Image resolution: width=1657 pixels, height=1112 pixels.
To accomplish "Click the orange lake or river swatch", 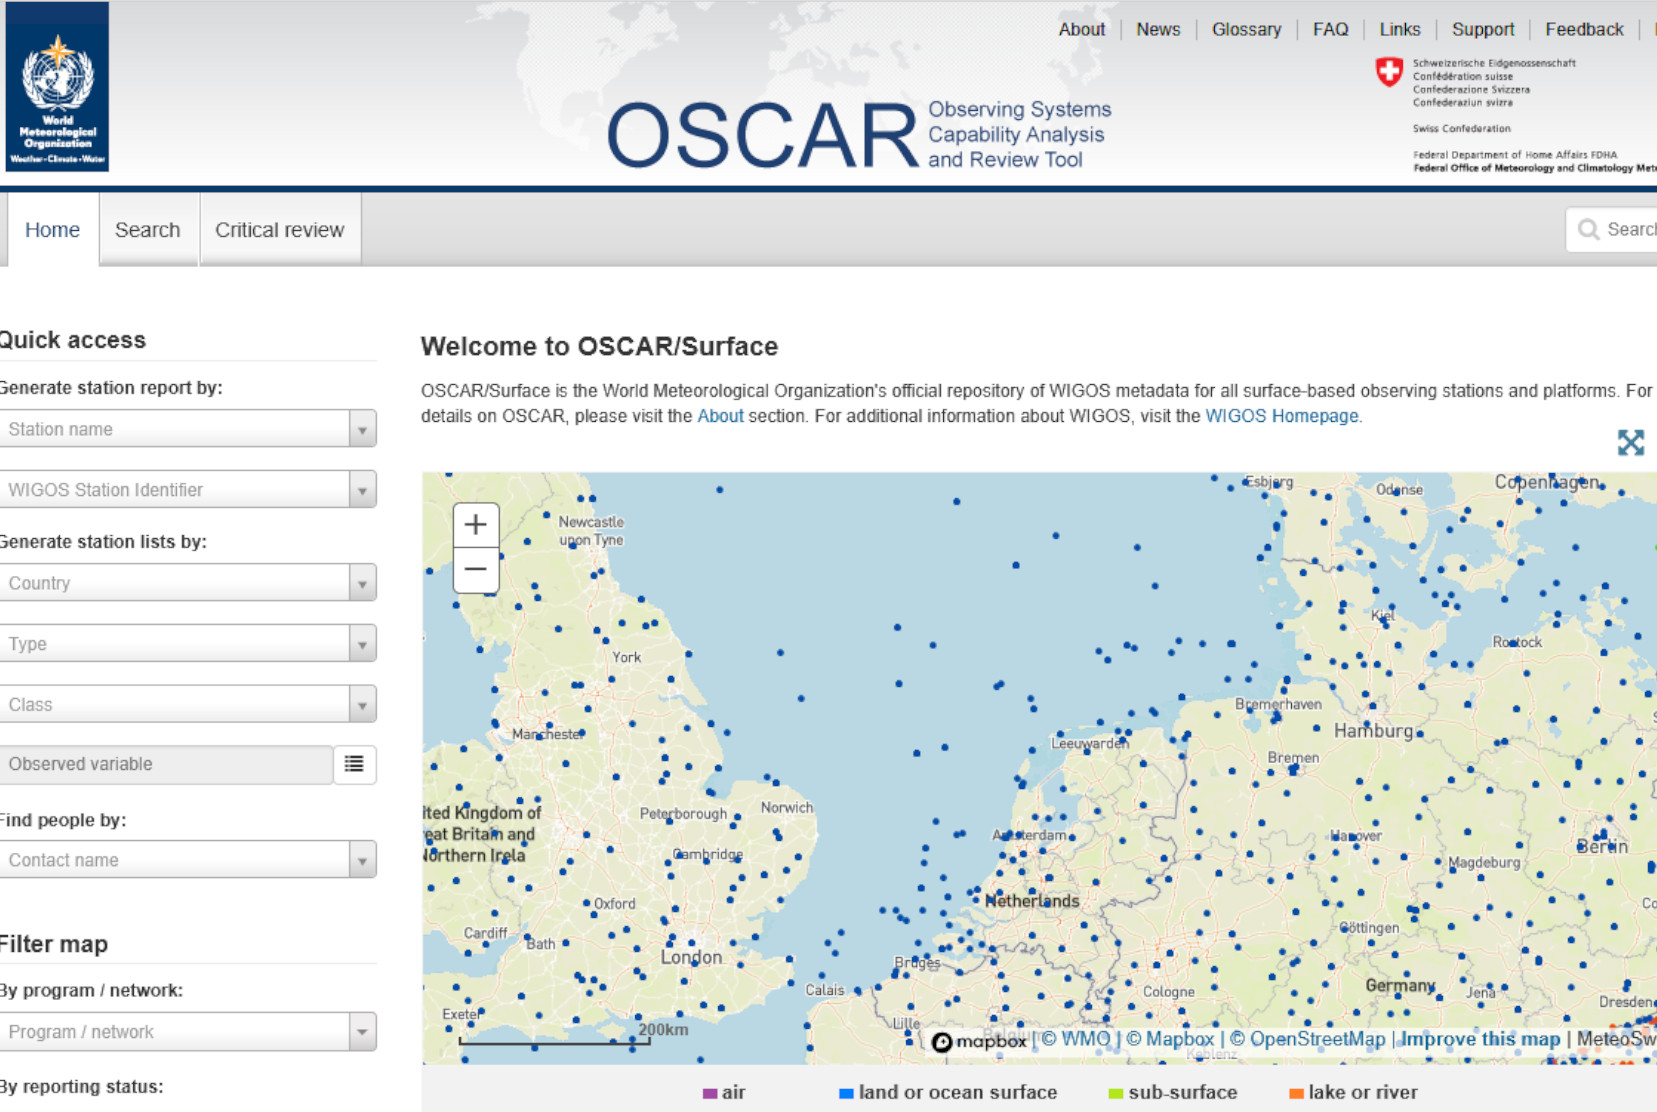I will [1296, 1093].
